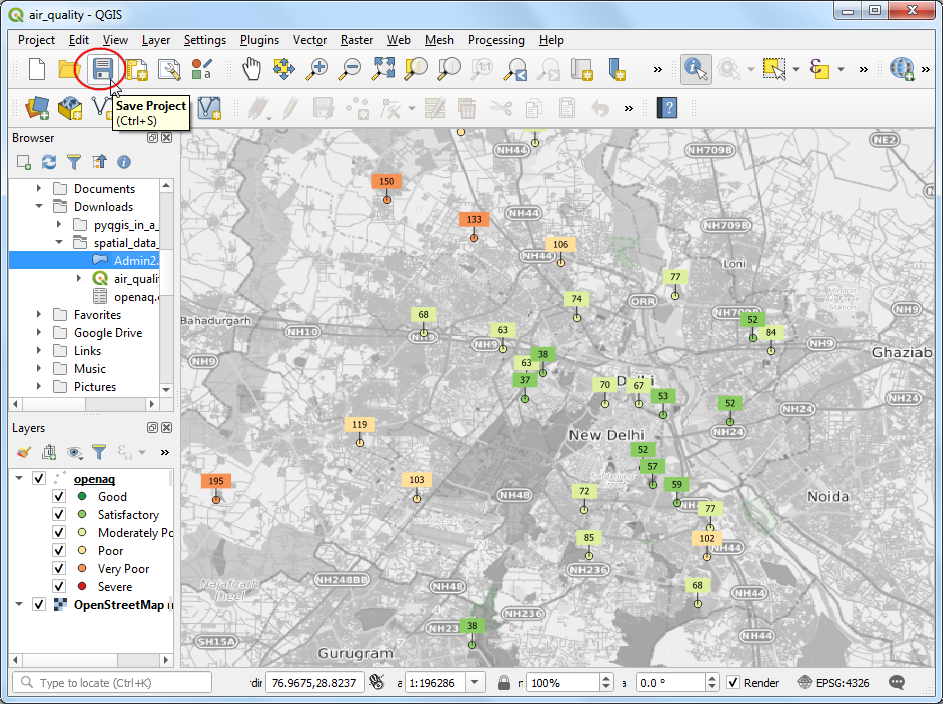Uncheck the Render checkbox
The image size is (943, 704).
point(733,683)
